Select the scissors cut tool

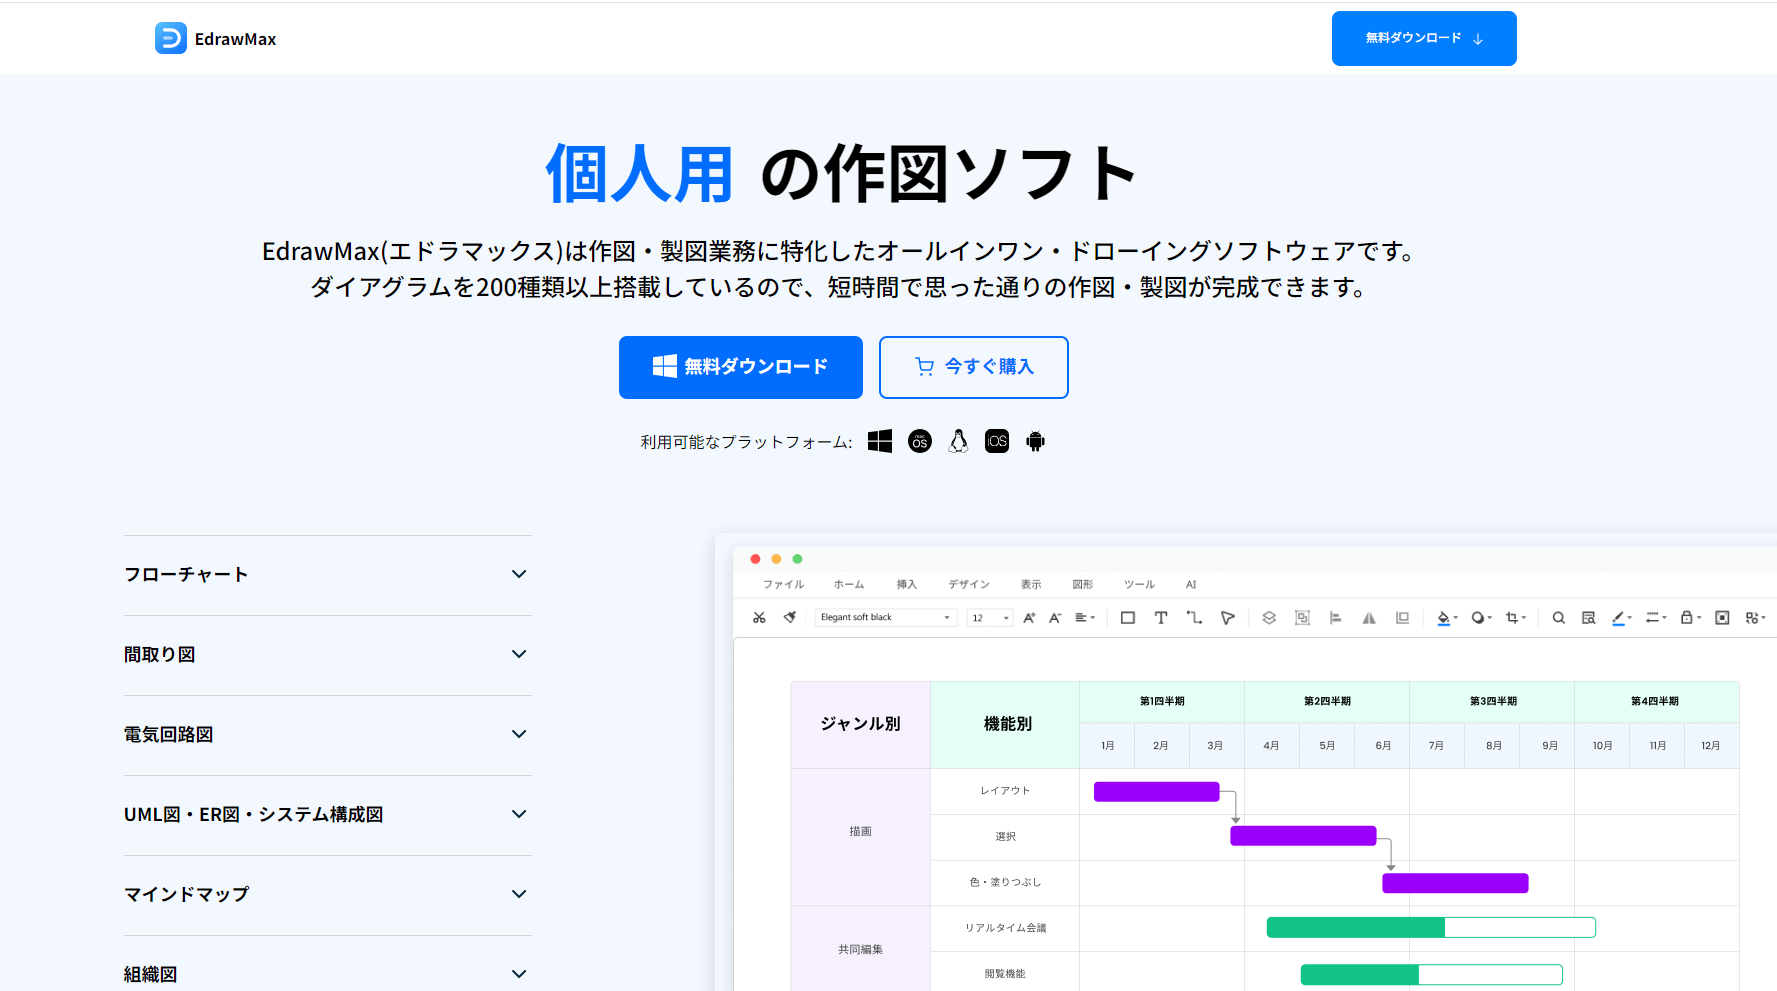(760, 618)
